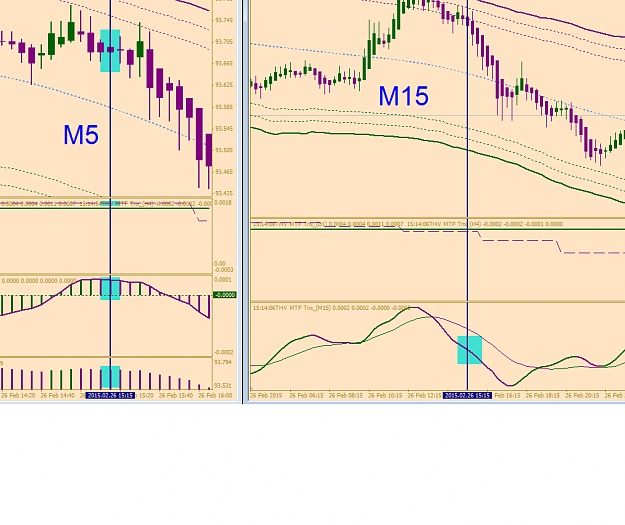Click the blue M15 timeframe label
The image size is (625, 525).
coord(403,96)
